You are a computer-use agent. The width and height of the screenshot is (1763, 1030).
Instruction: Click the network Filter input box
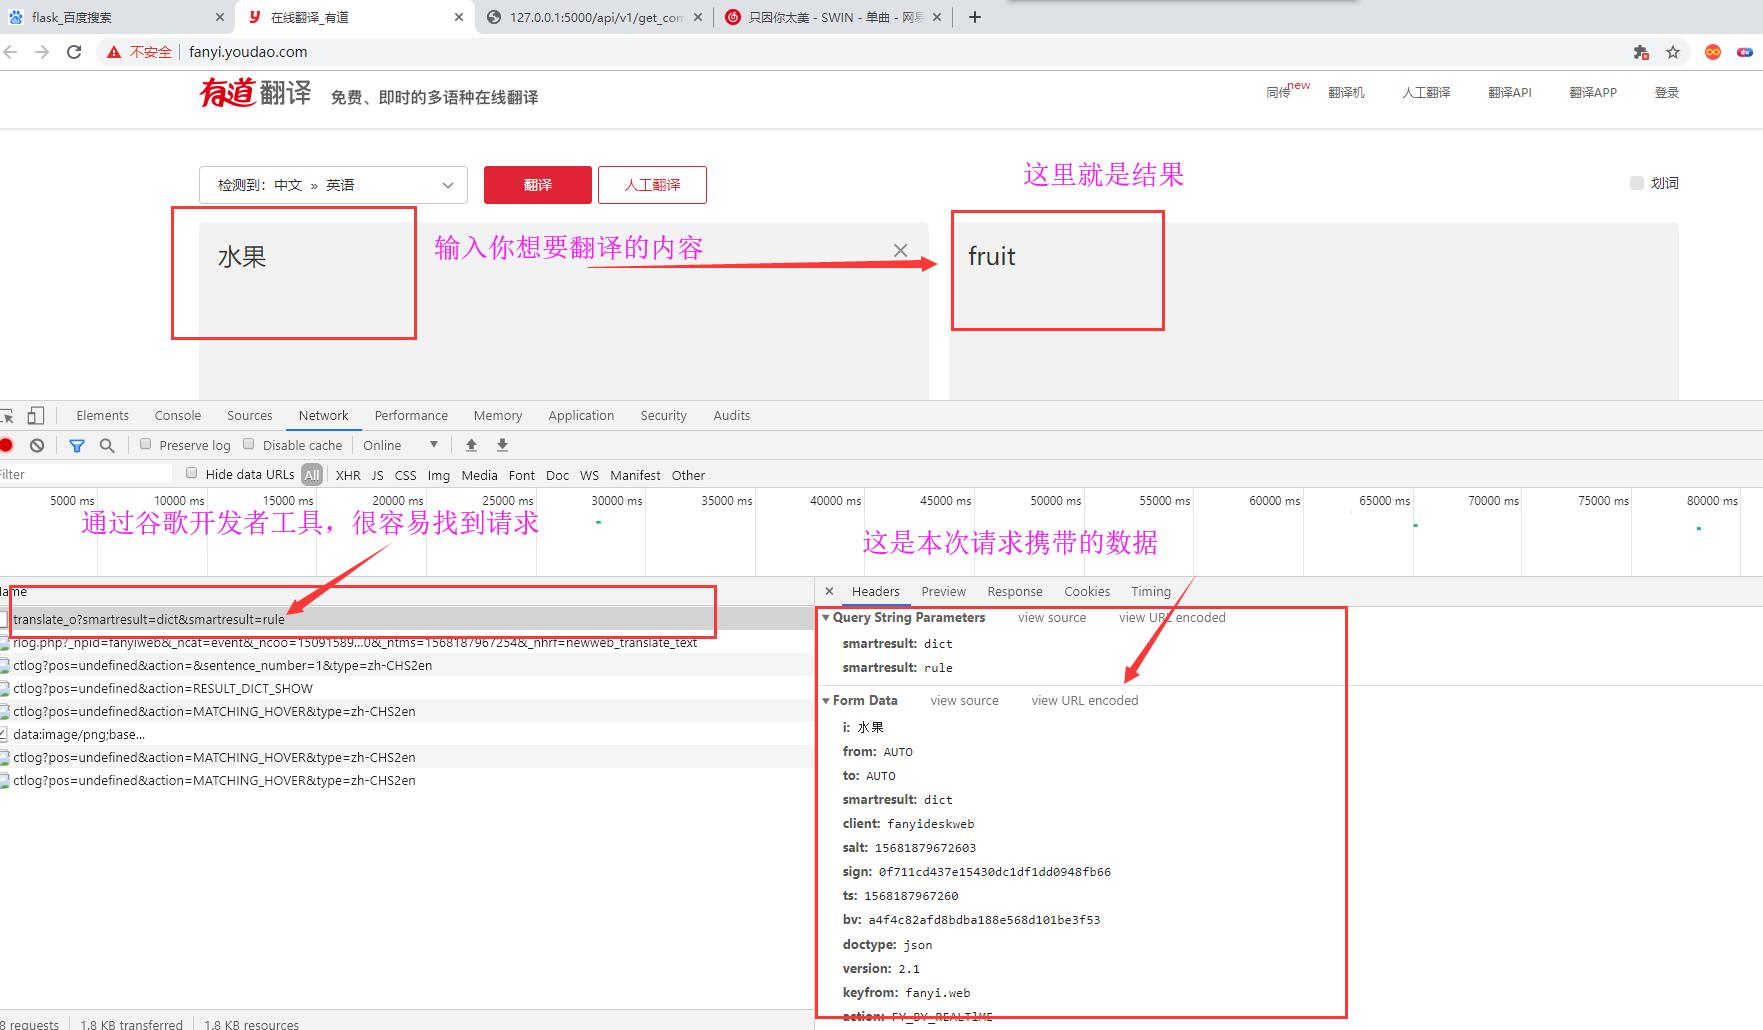86,474
